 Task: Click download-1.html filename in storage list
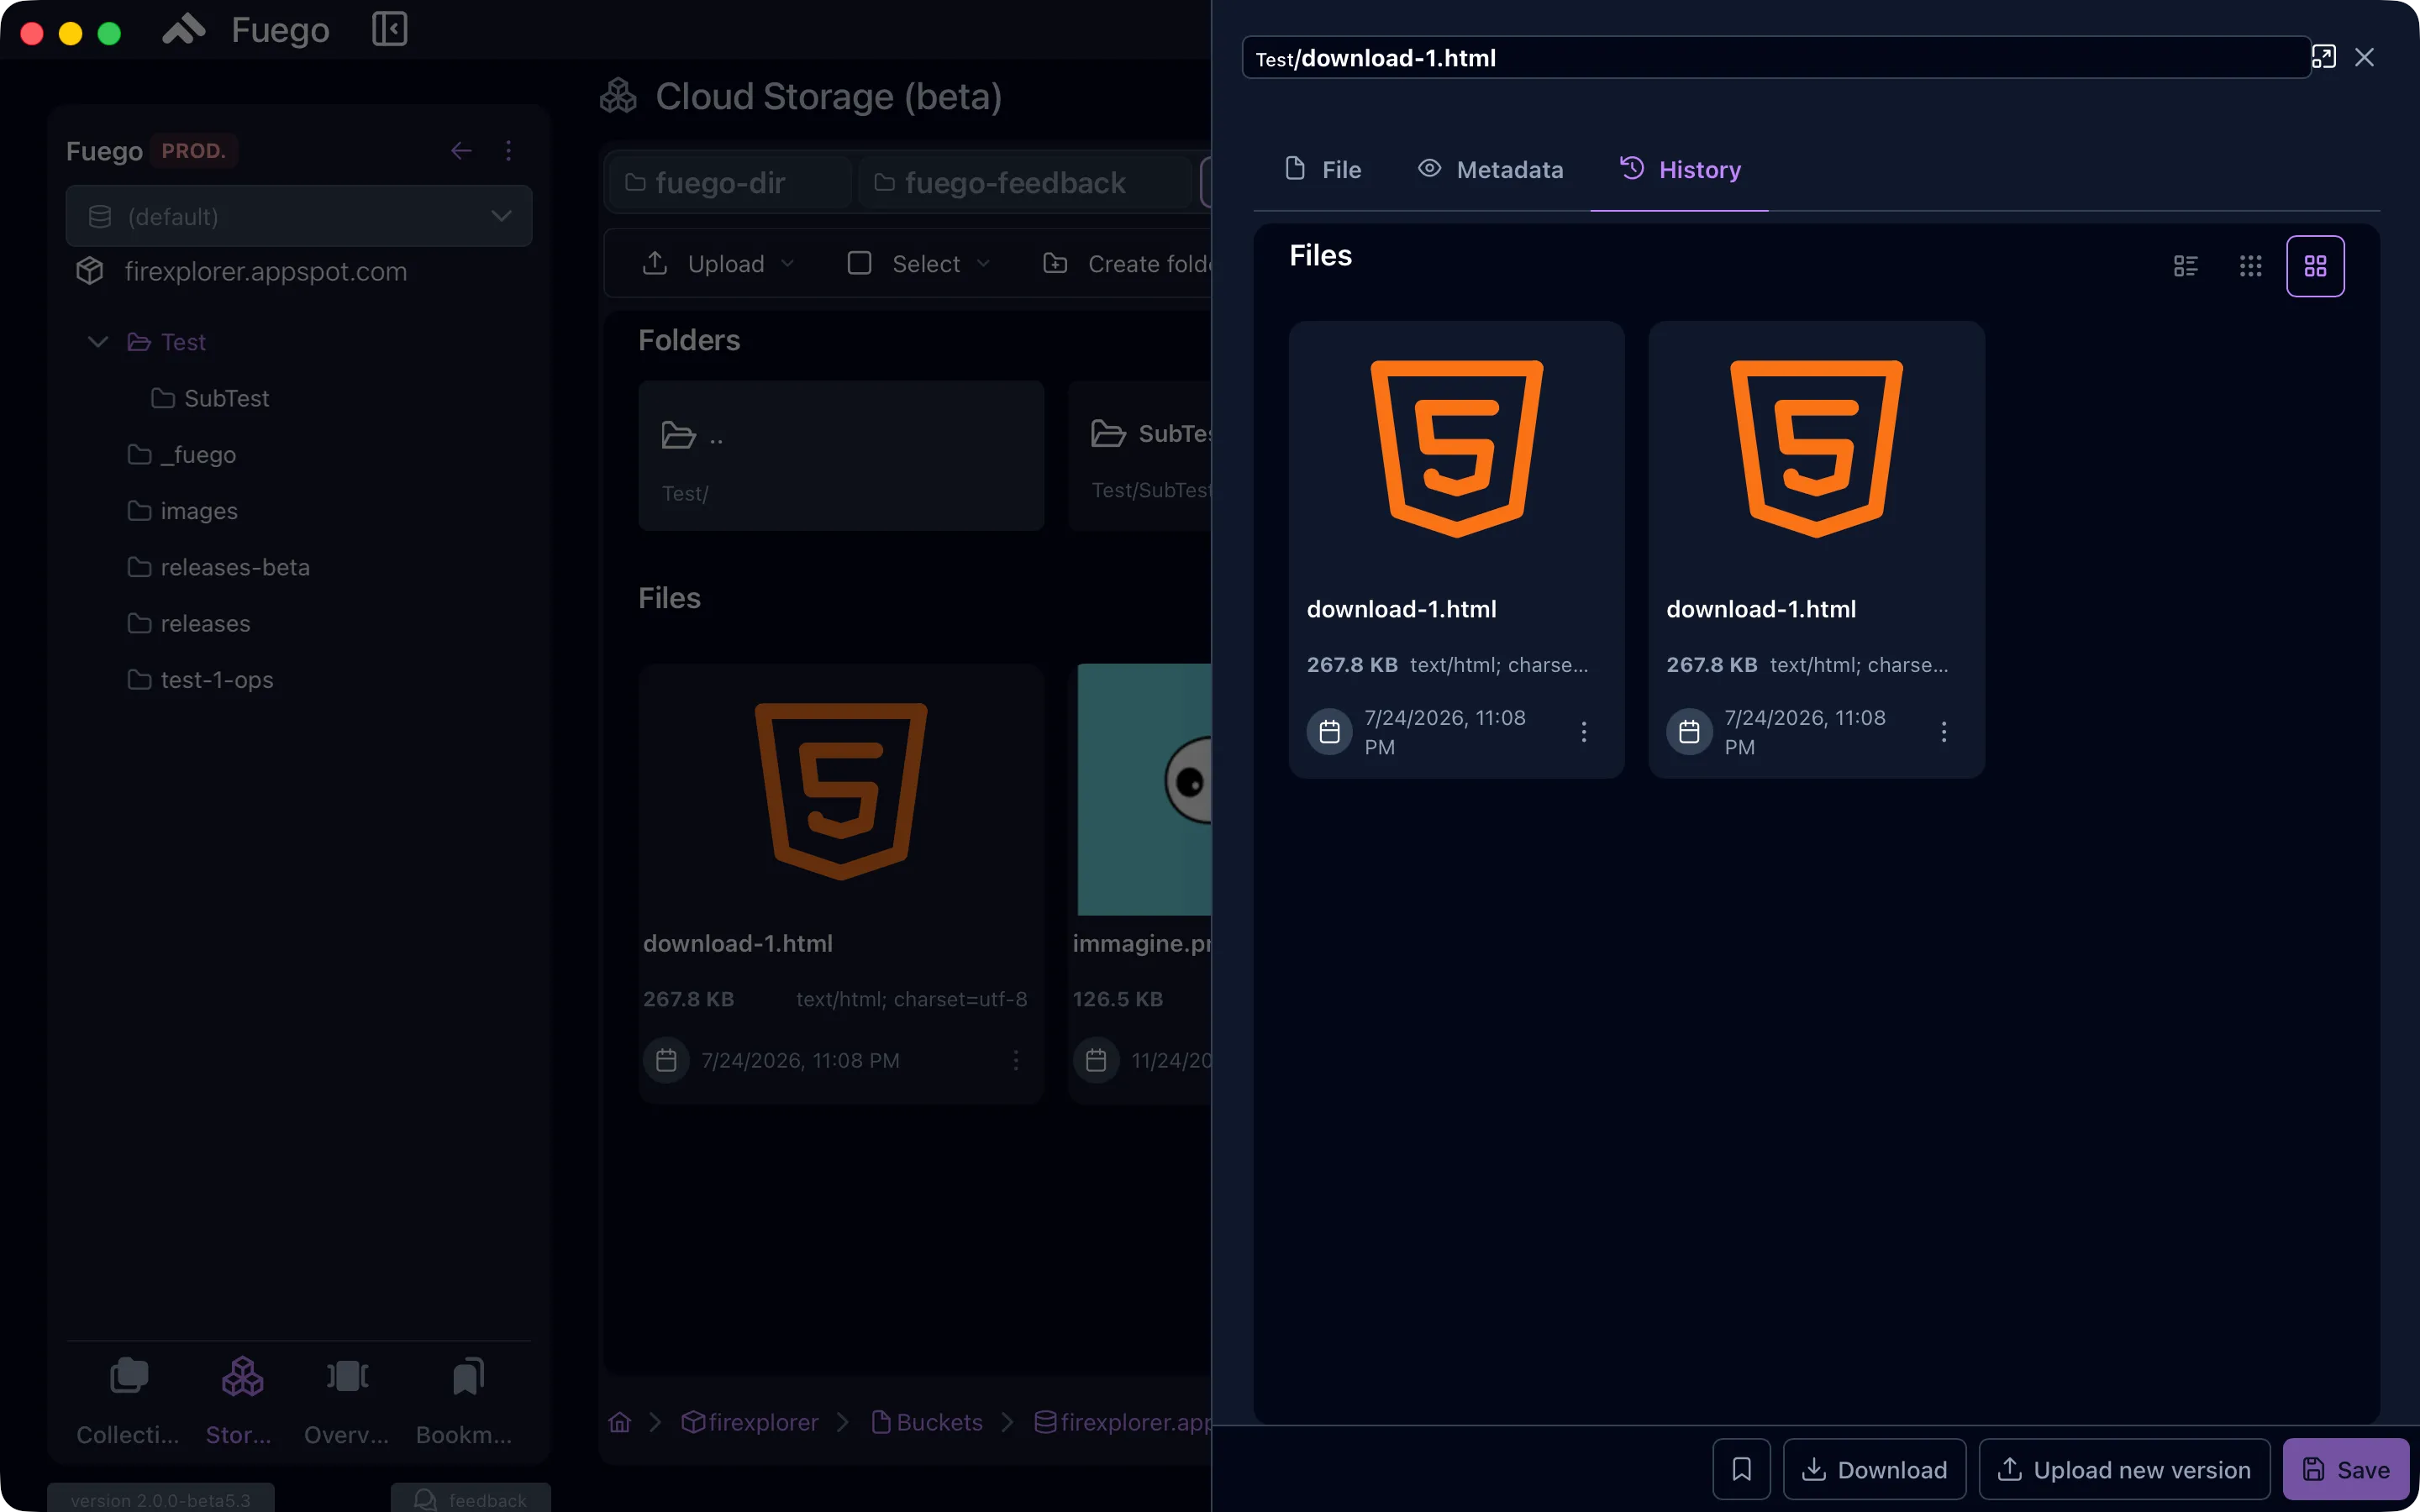pyautogui.click(x=738, y=943)
